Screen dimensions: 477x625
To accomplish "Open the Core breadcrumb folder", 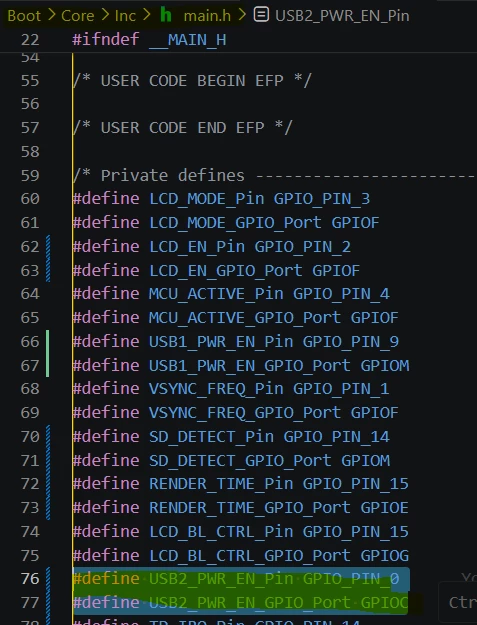I will (x=78, y=16).
